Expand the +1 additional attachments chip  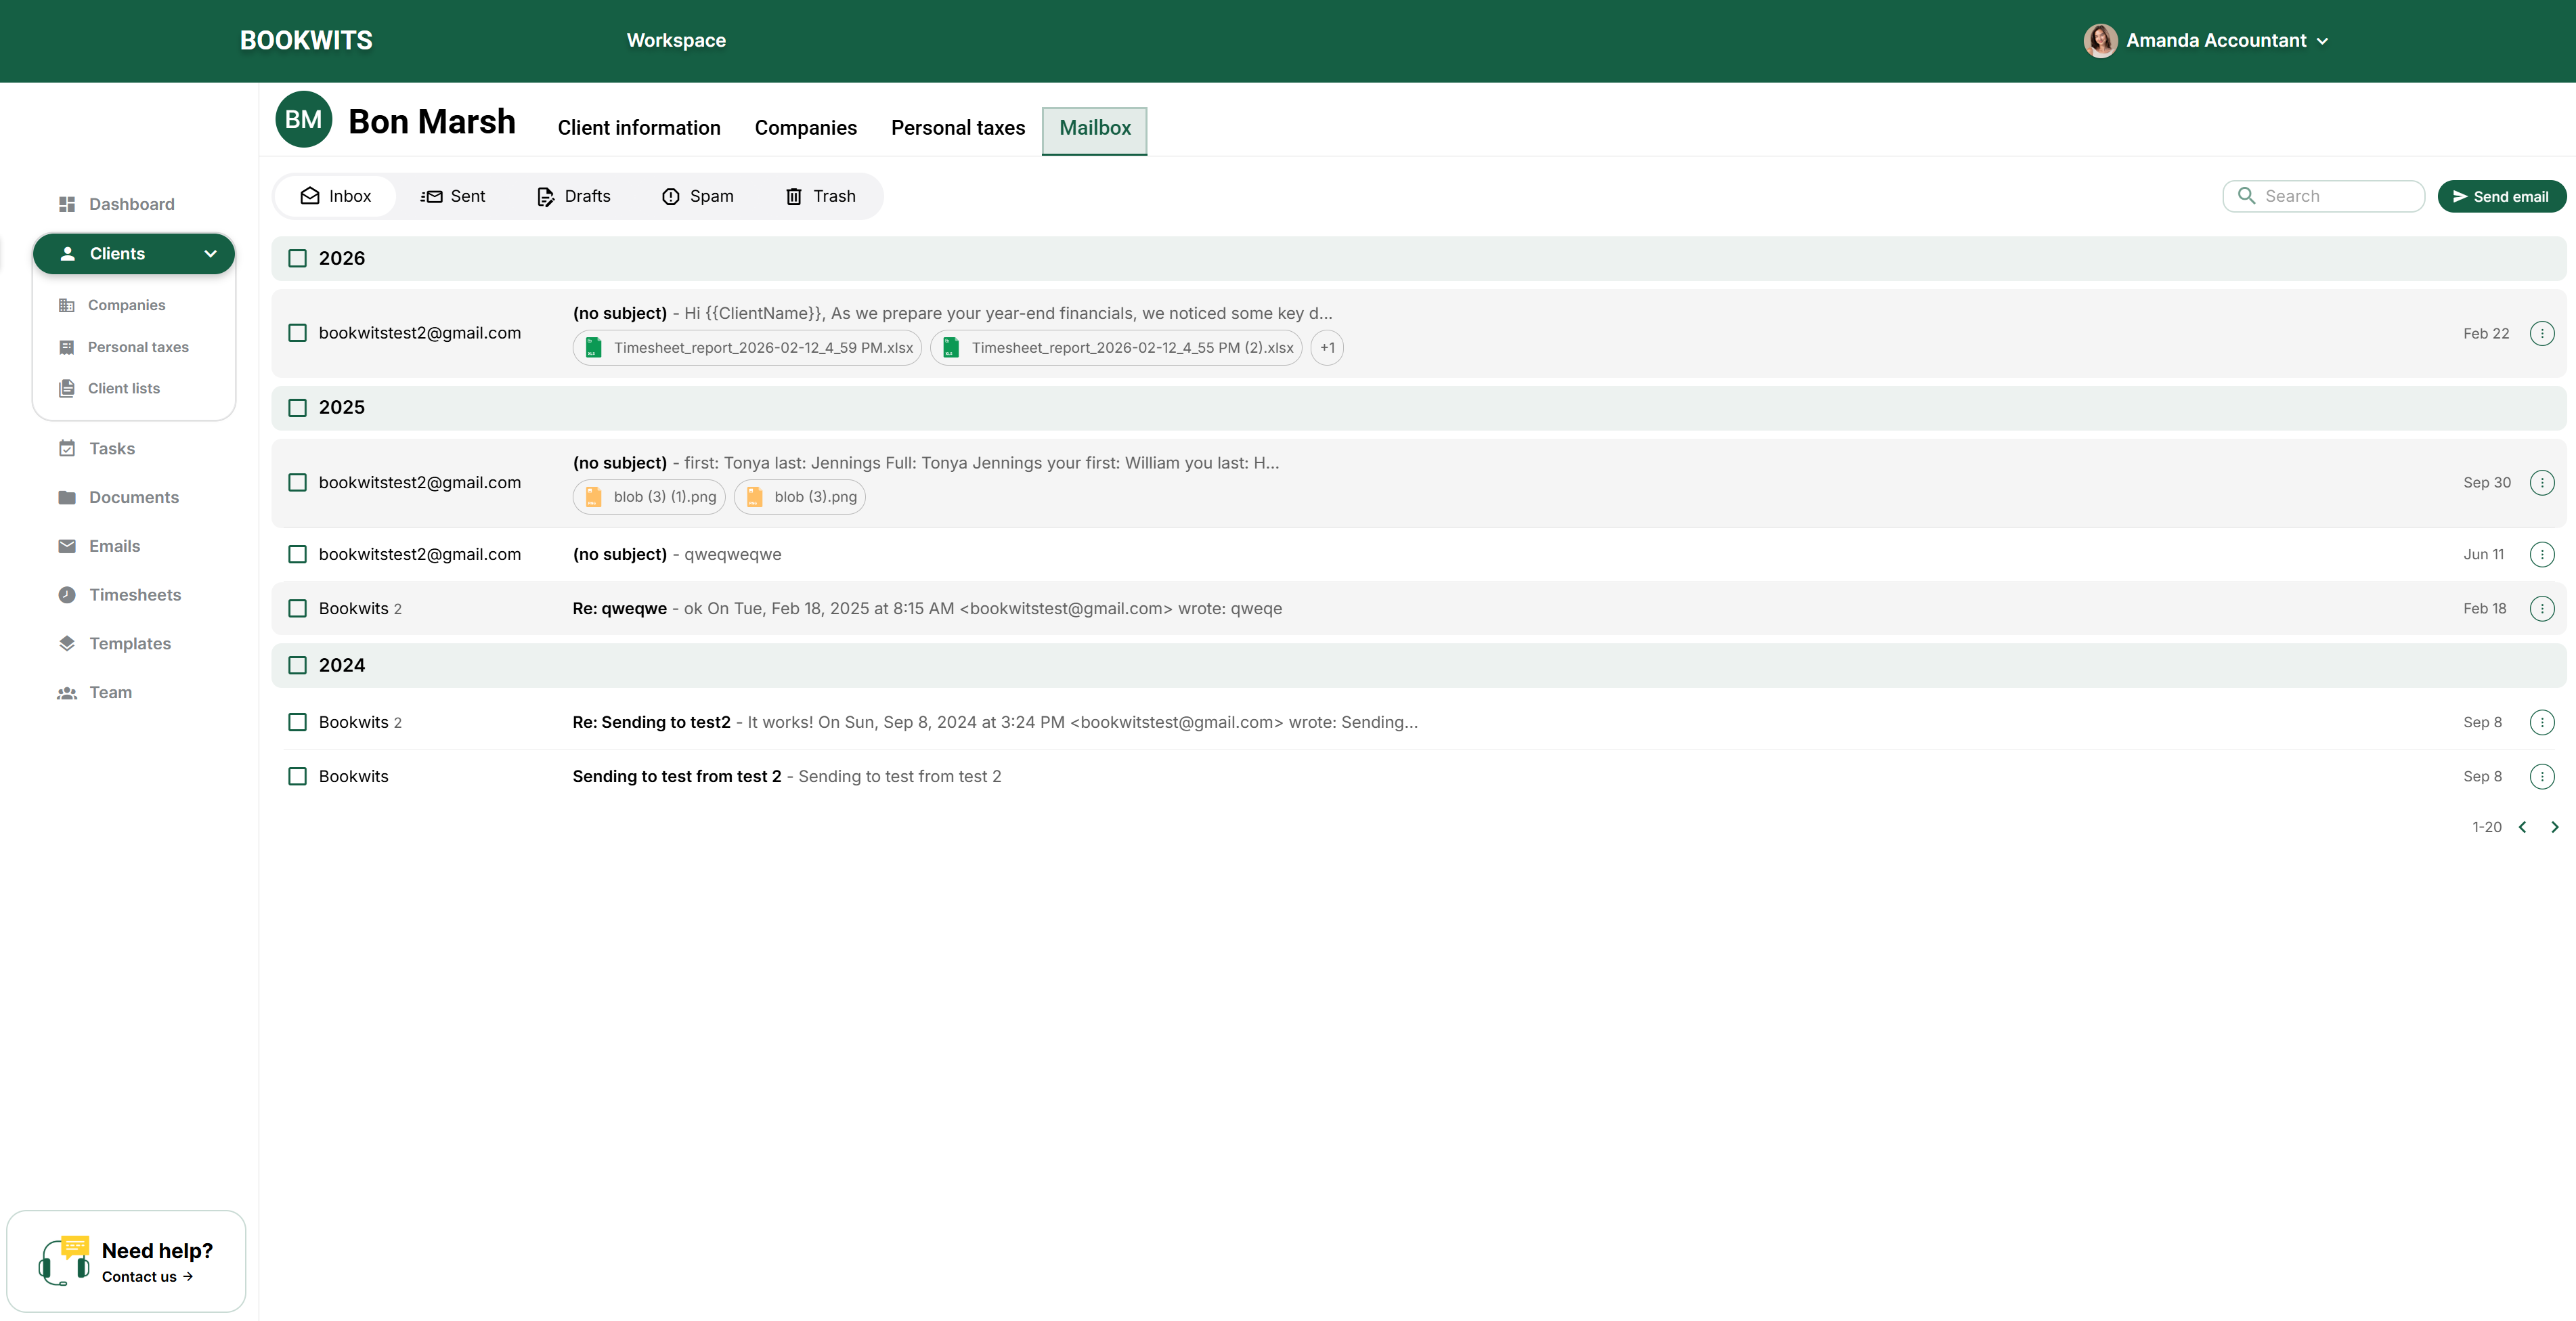point(1327,348)
